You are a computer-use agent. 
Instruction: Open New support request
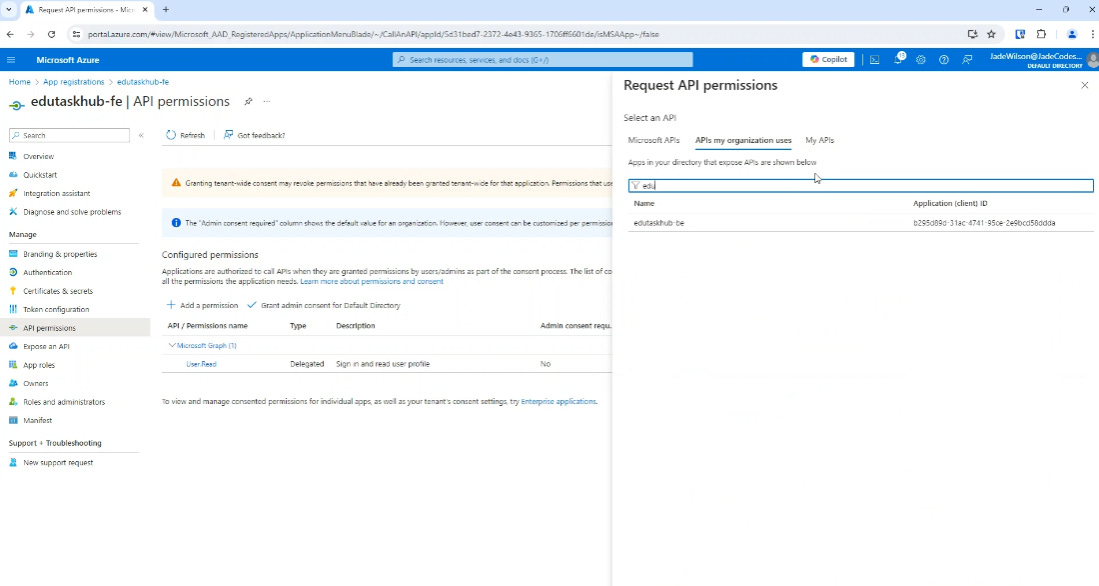58,463
